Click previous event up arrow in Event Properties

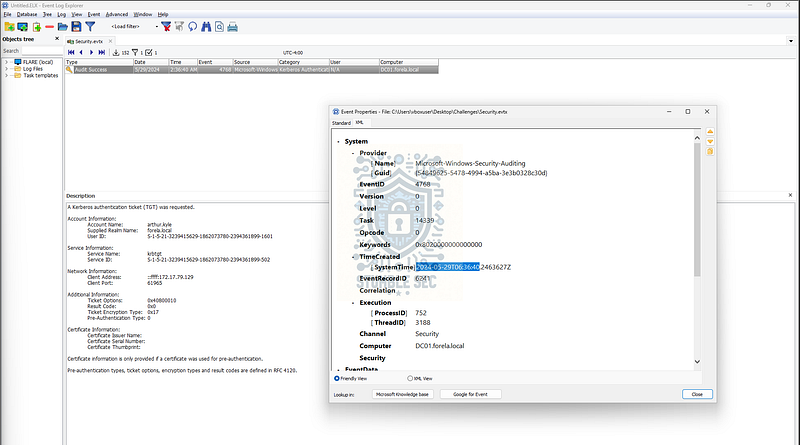710,132
